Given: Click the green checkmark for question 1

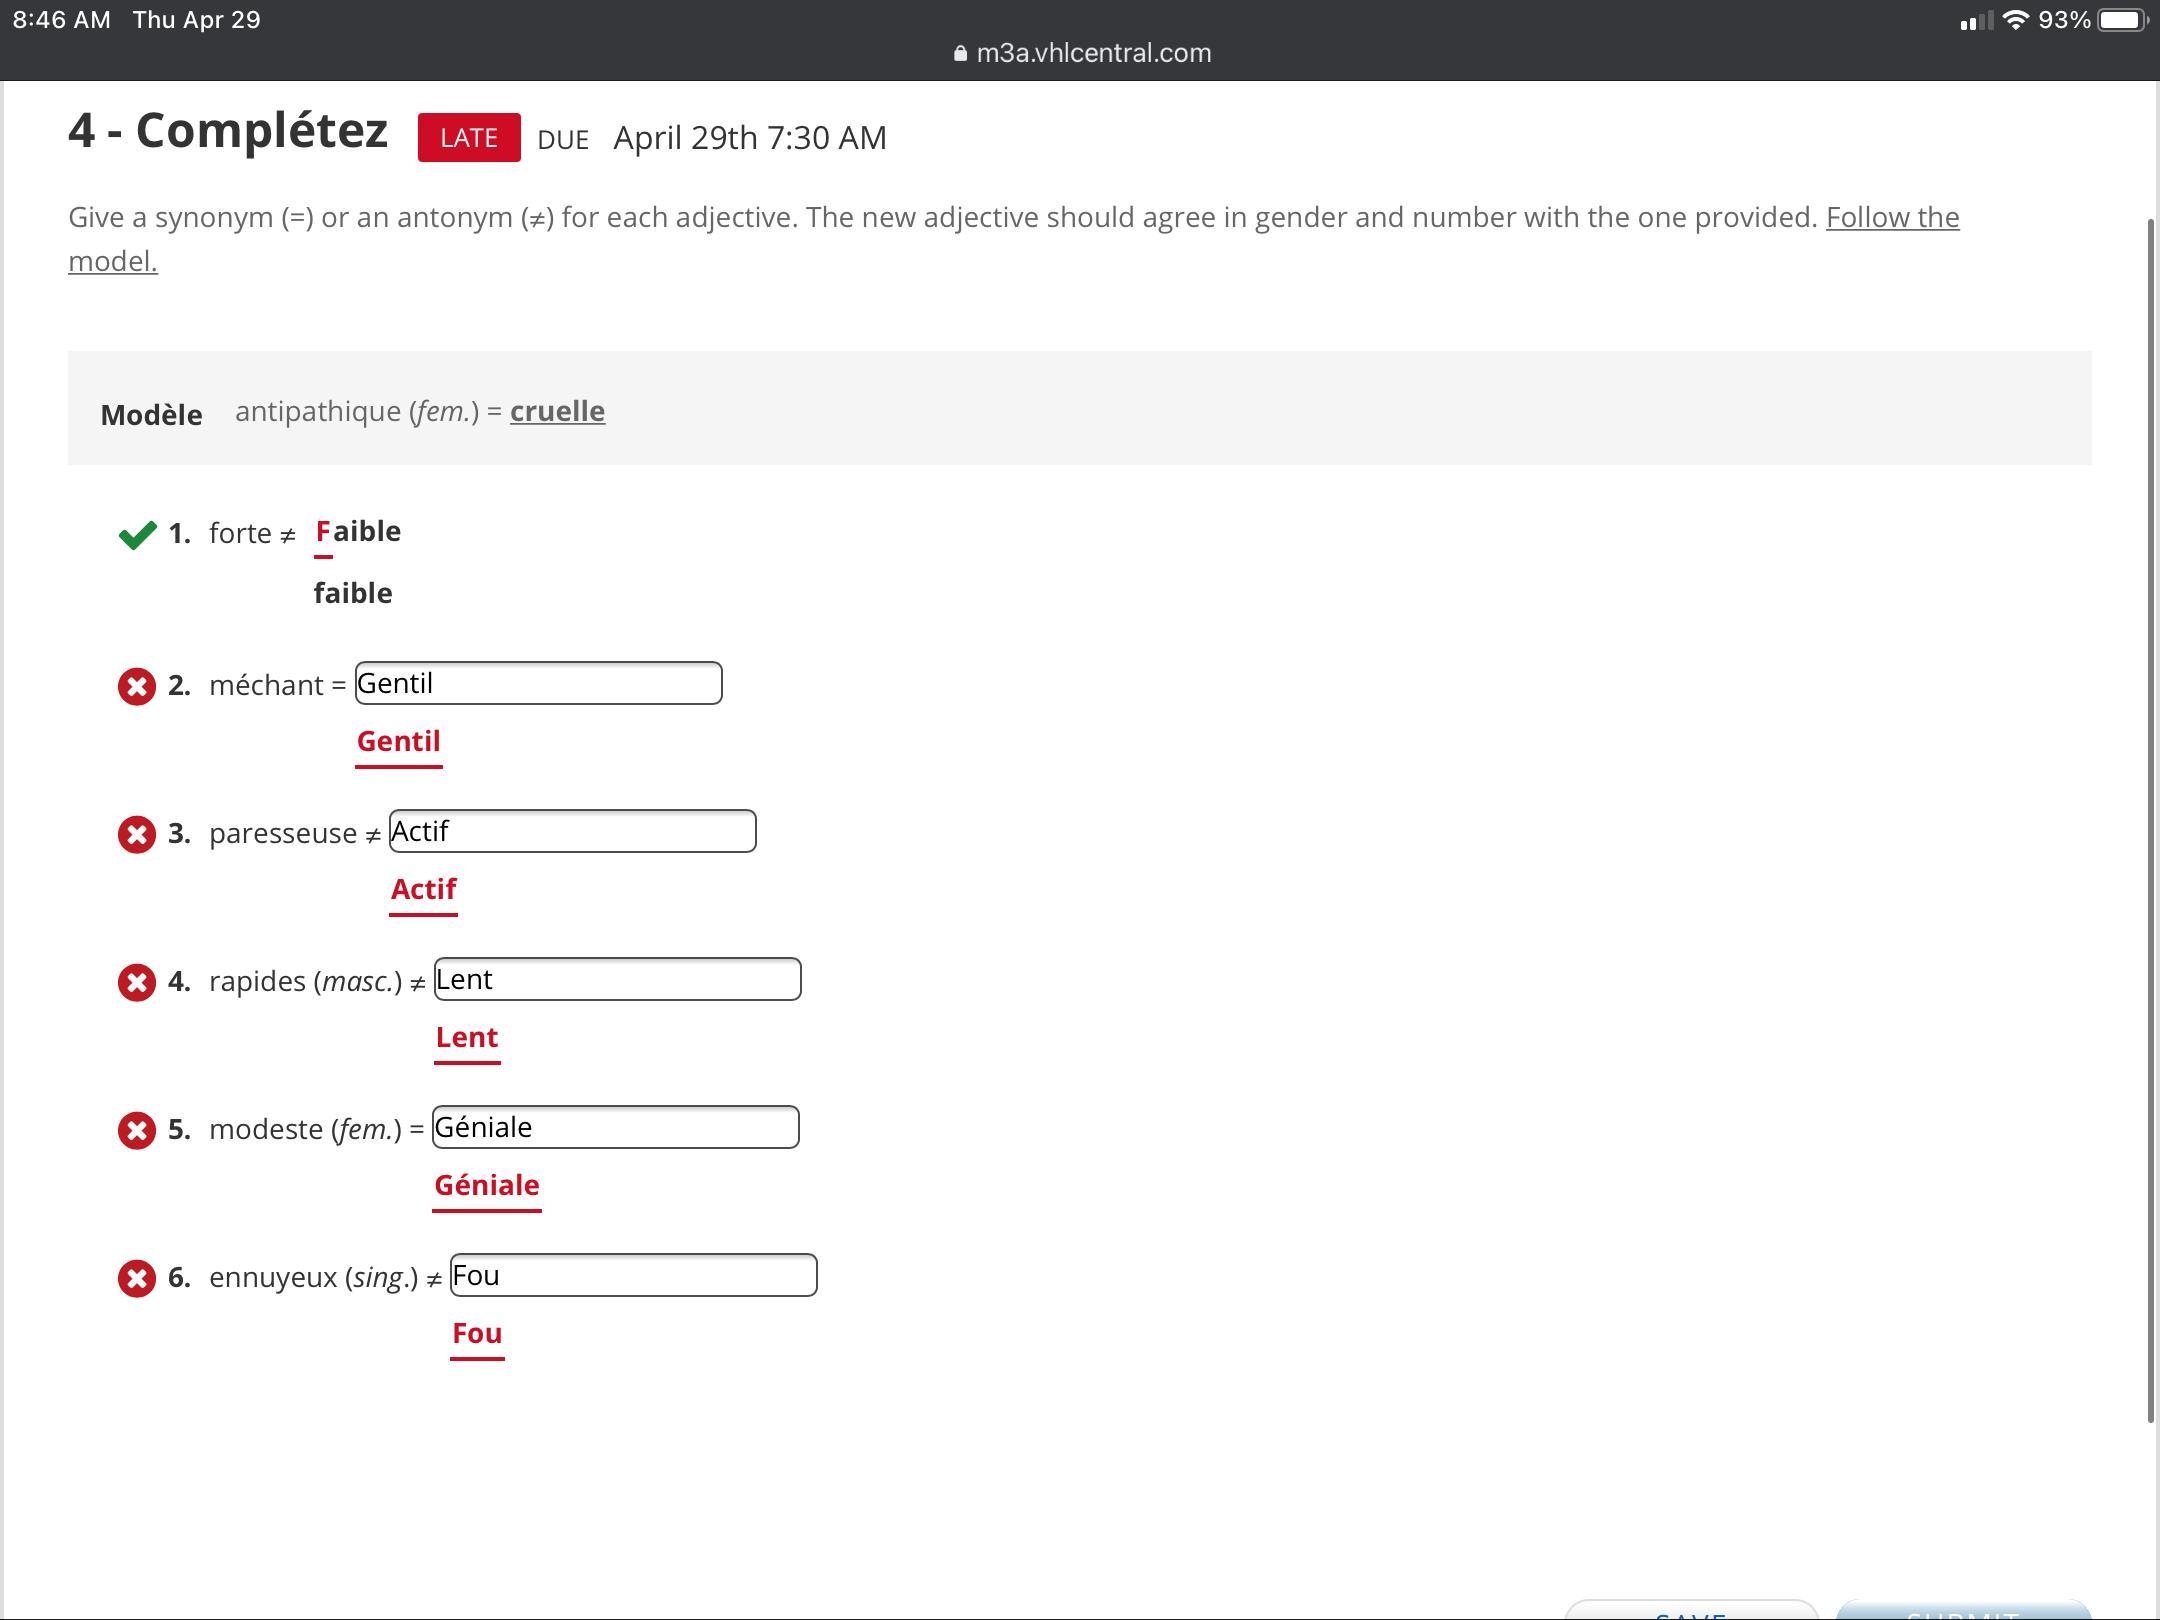Looking at the screenshot, I should coord(137,534).
